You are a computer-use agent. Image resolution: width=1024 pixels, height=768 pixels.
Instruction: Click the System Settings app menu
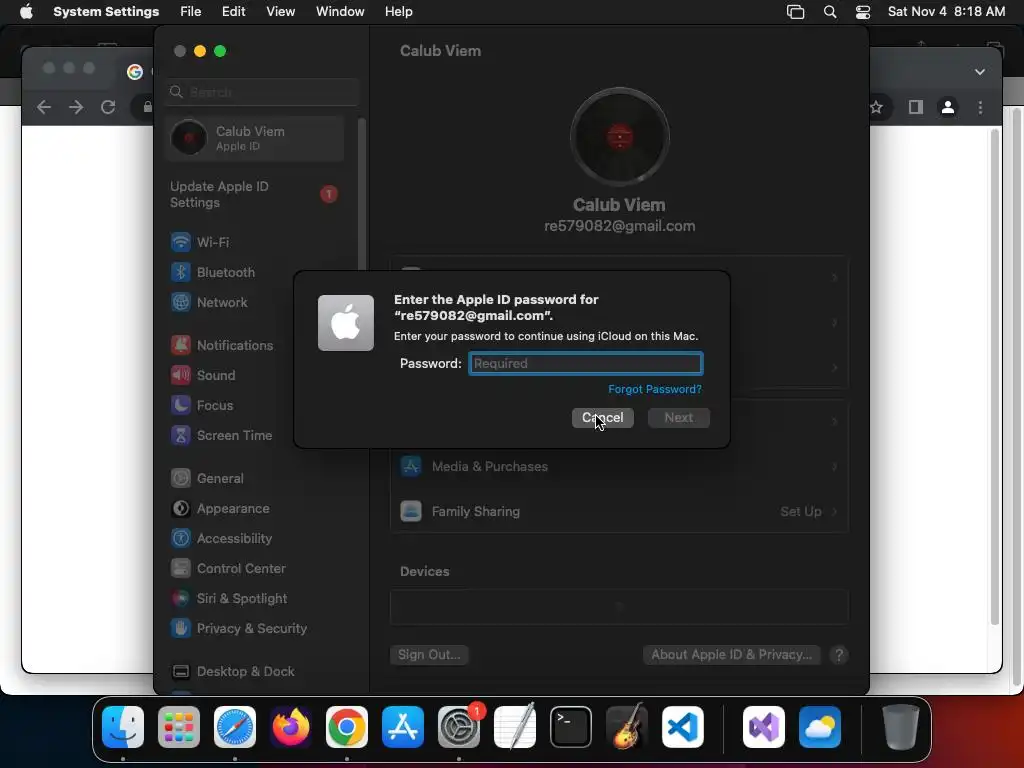click(x=106, y=12)
